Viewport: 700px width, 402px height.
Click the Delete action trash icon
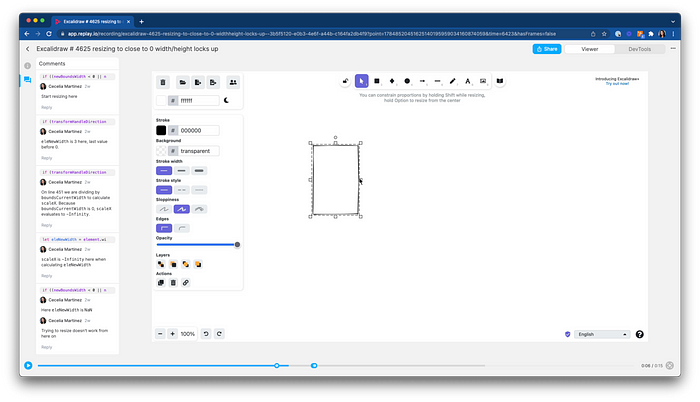coord(173,283)
